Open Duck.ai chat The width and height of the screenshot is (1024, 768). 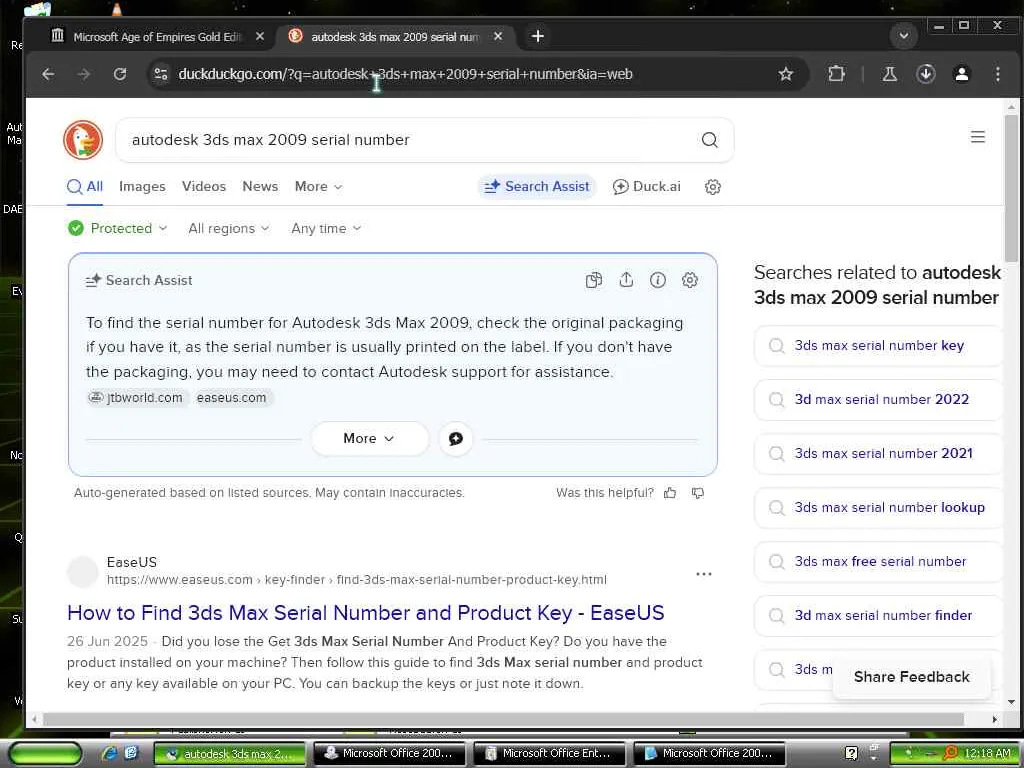coord(647,187)
